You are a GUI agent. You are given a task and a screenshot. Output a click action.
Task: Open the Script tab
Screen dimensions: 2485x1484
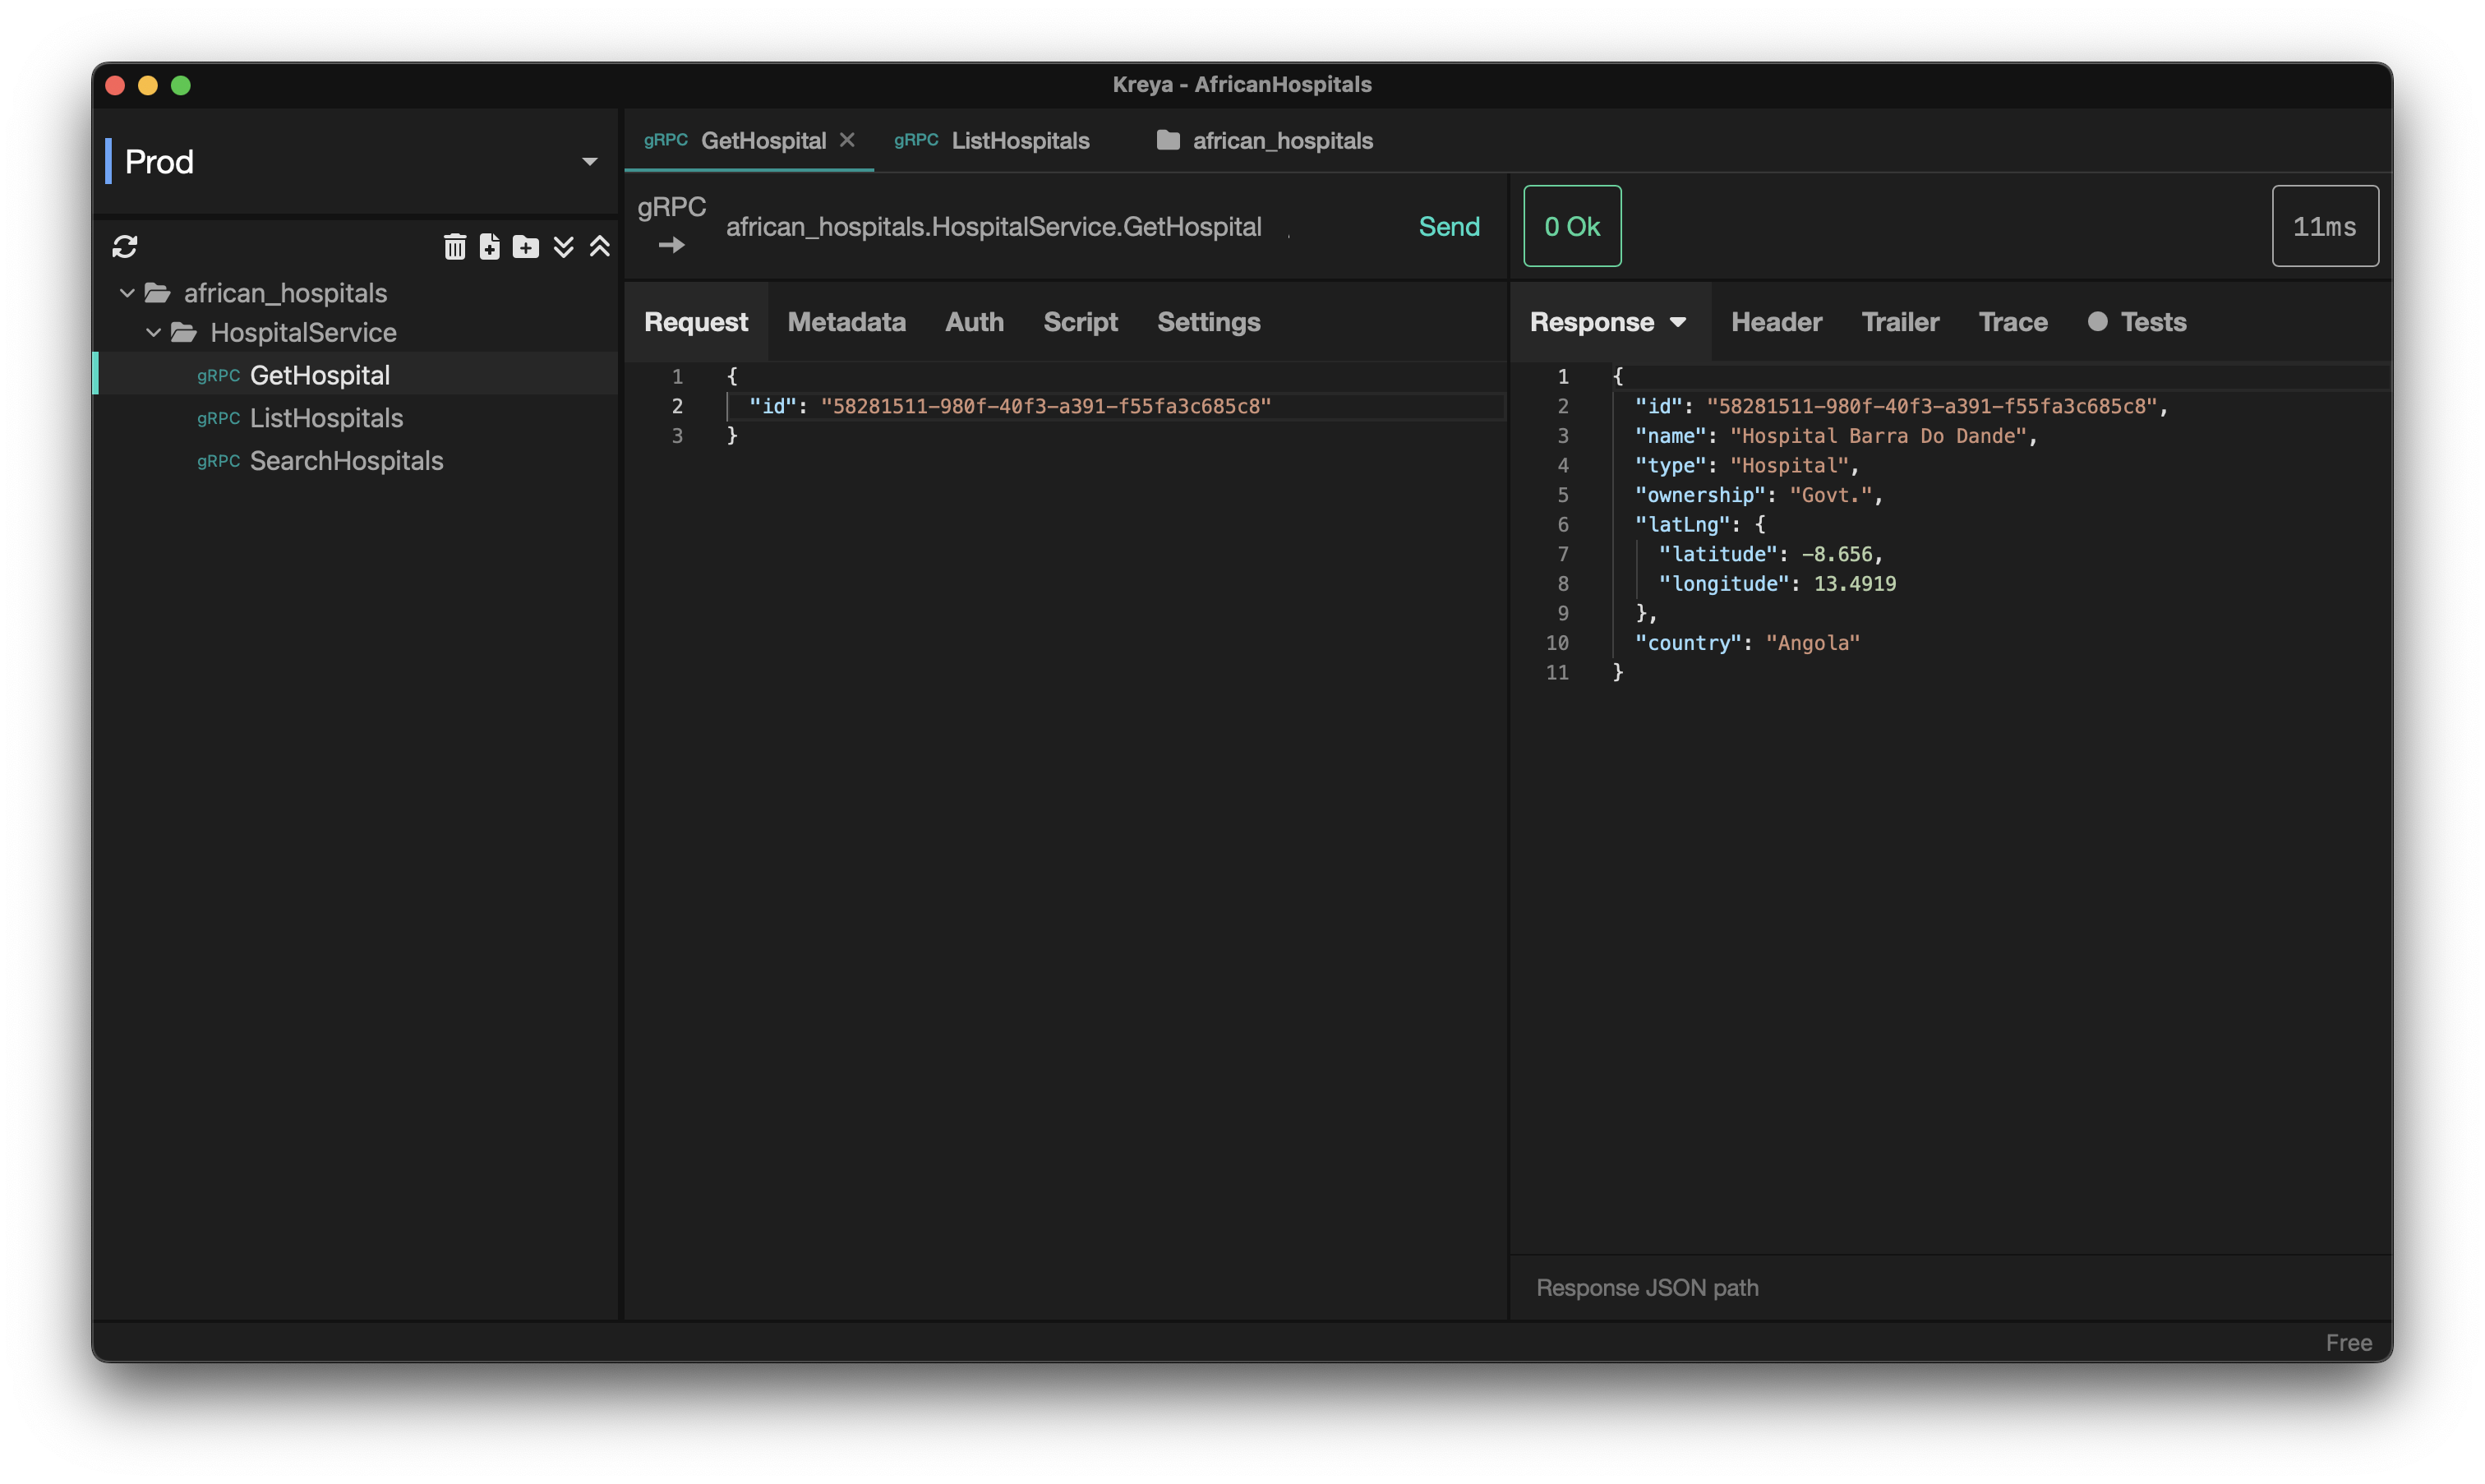coord(1080,322)
